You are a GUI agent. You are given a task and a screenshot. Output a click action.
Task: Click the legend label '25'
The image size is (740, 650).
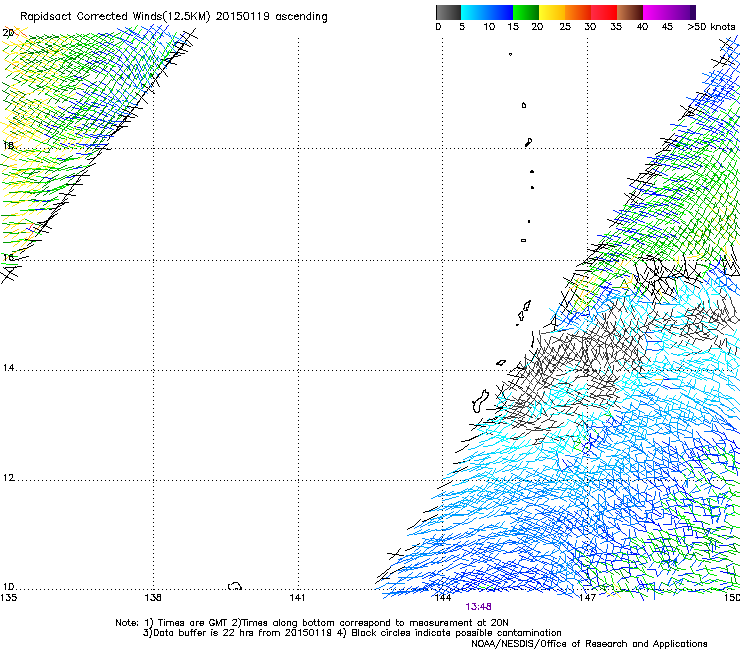coord(565,27)
